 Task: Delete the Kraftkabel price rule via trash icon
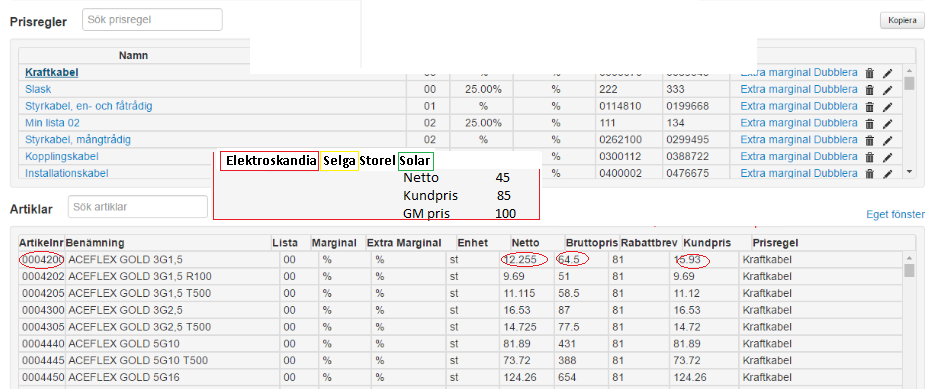[x=869, y=72]
